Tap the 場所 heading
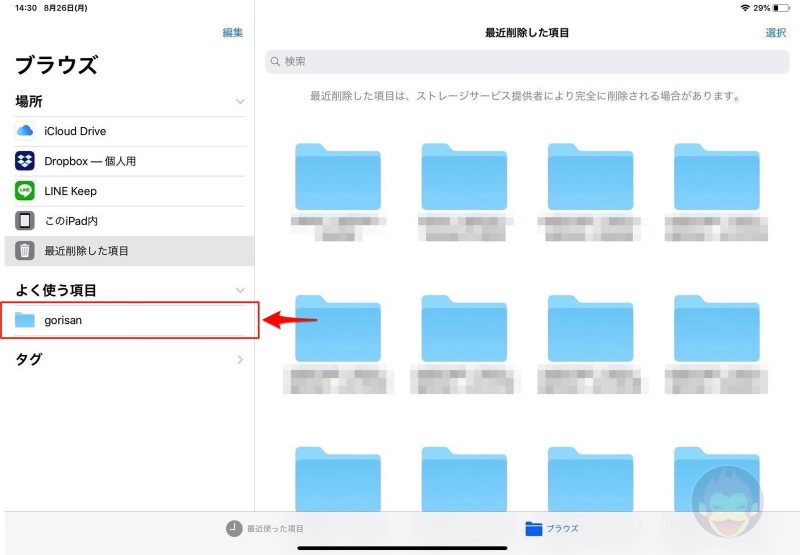This screenshot has width=800, height=555. coord(29,101)
